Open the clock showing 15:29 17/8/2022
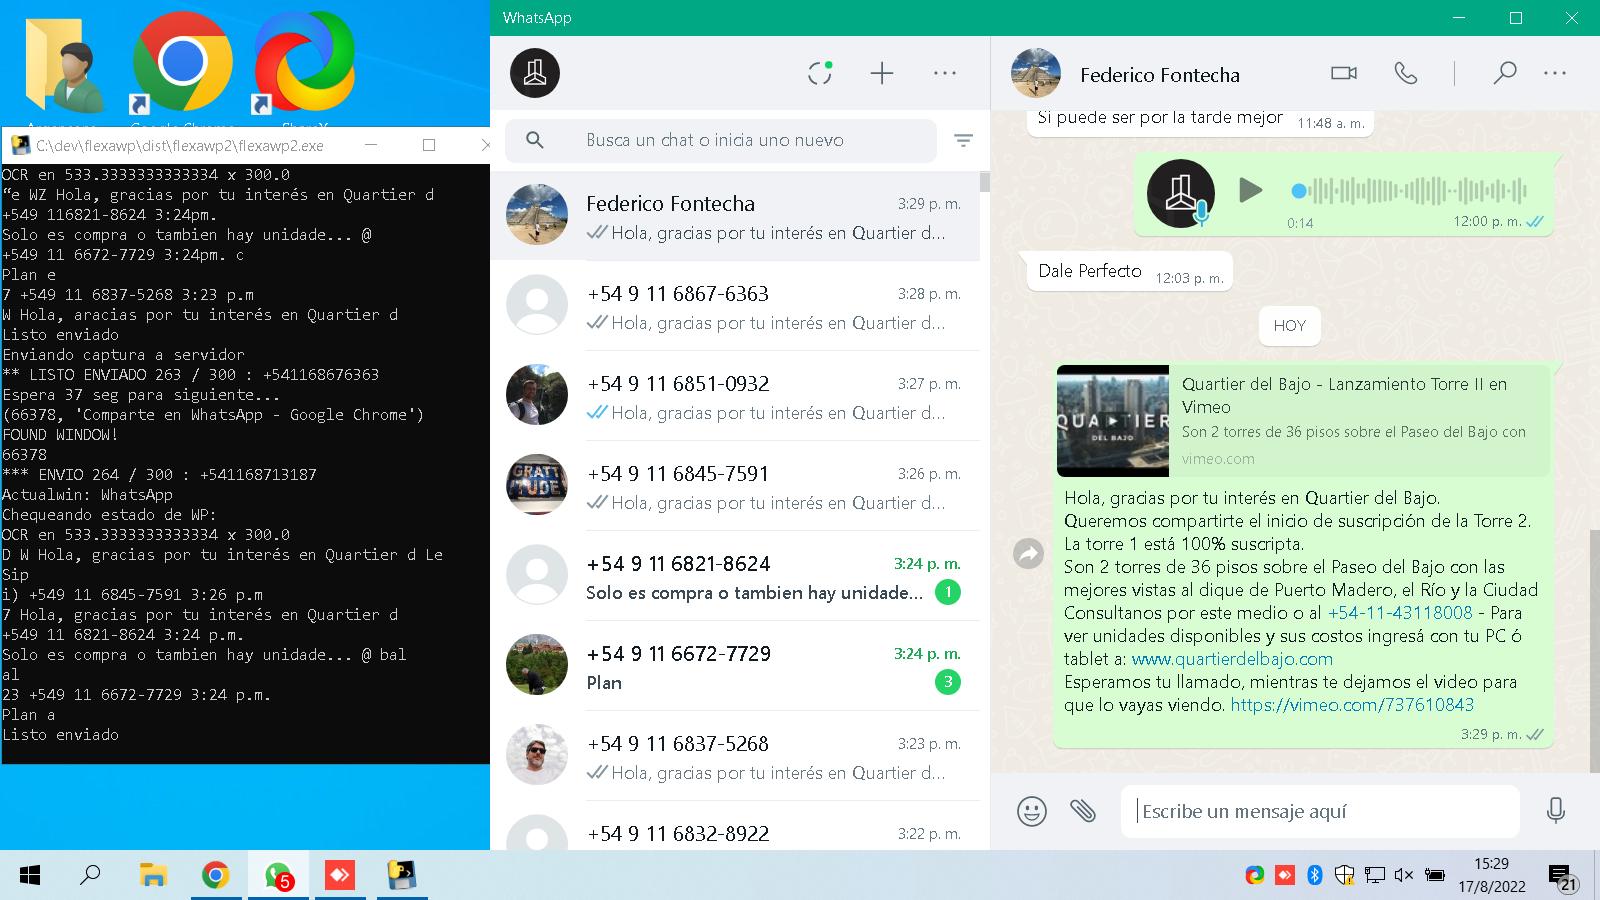The height and width of the screenshot is (900, 1600). coord(1491,875)
